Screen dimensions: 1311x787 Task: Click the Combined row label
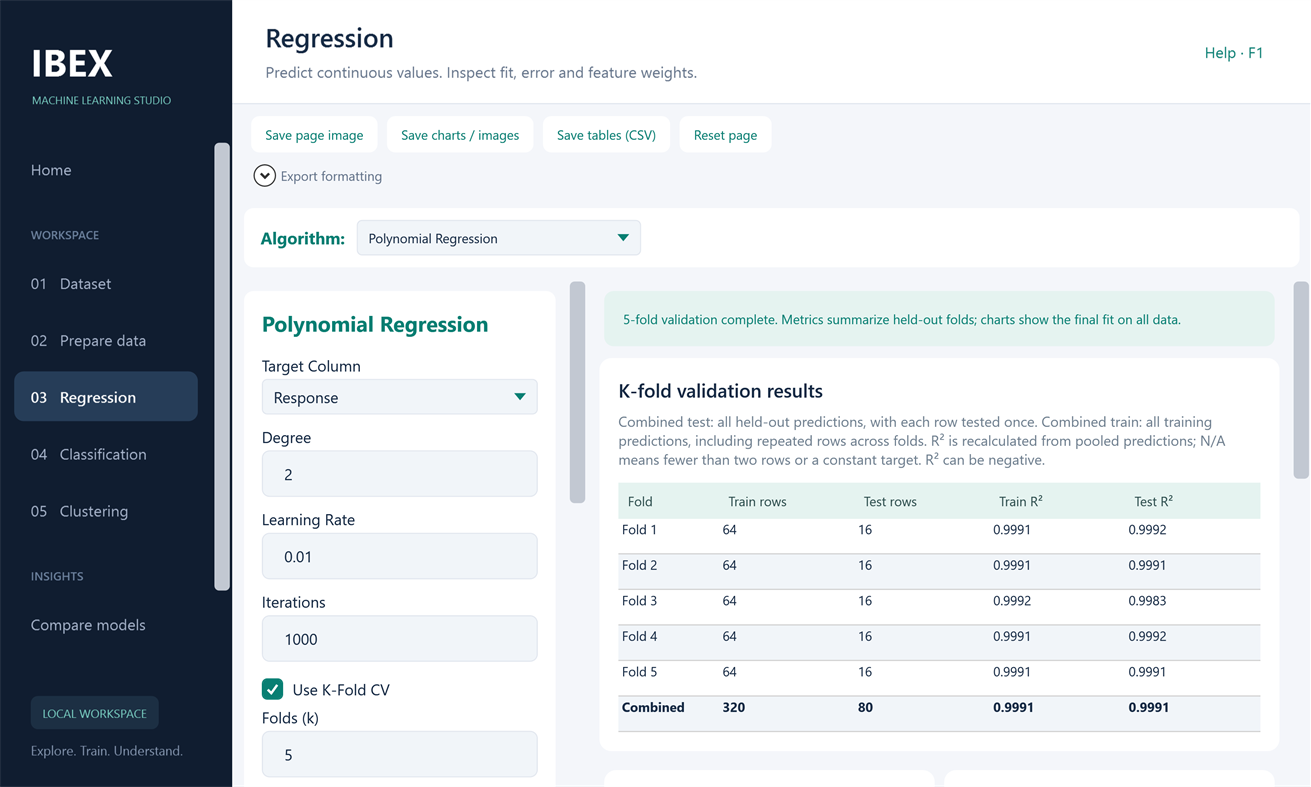pos(653,707)
